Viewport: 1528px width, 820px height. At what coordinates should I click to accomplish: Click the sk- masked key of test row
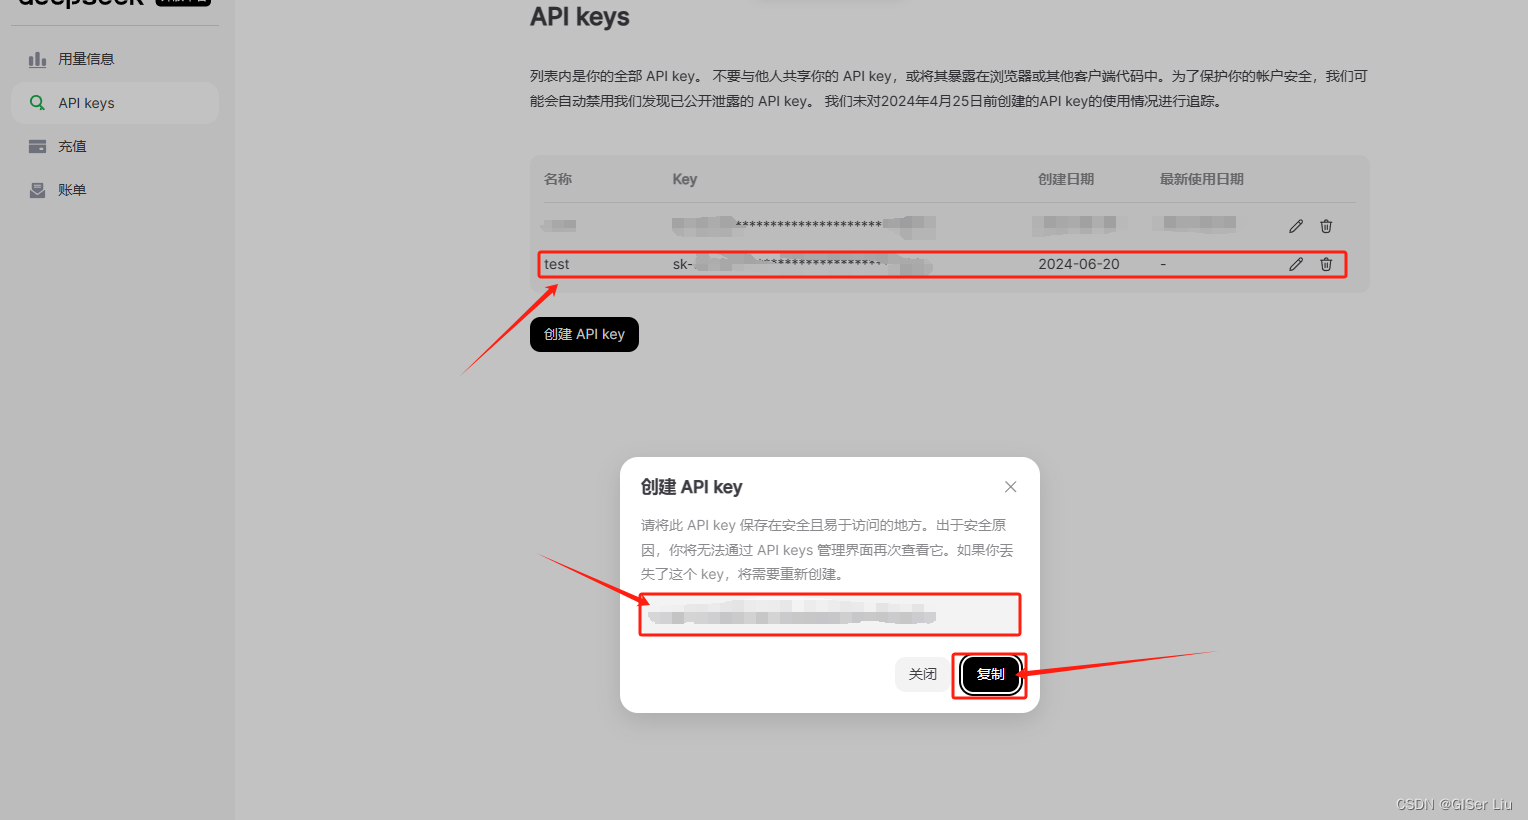coord(802,264)
